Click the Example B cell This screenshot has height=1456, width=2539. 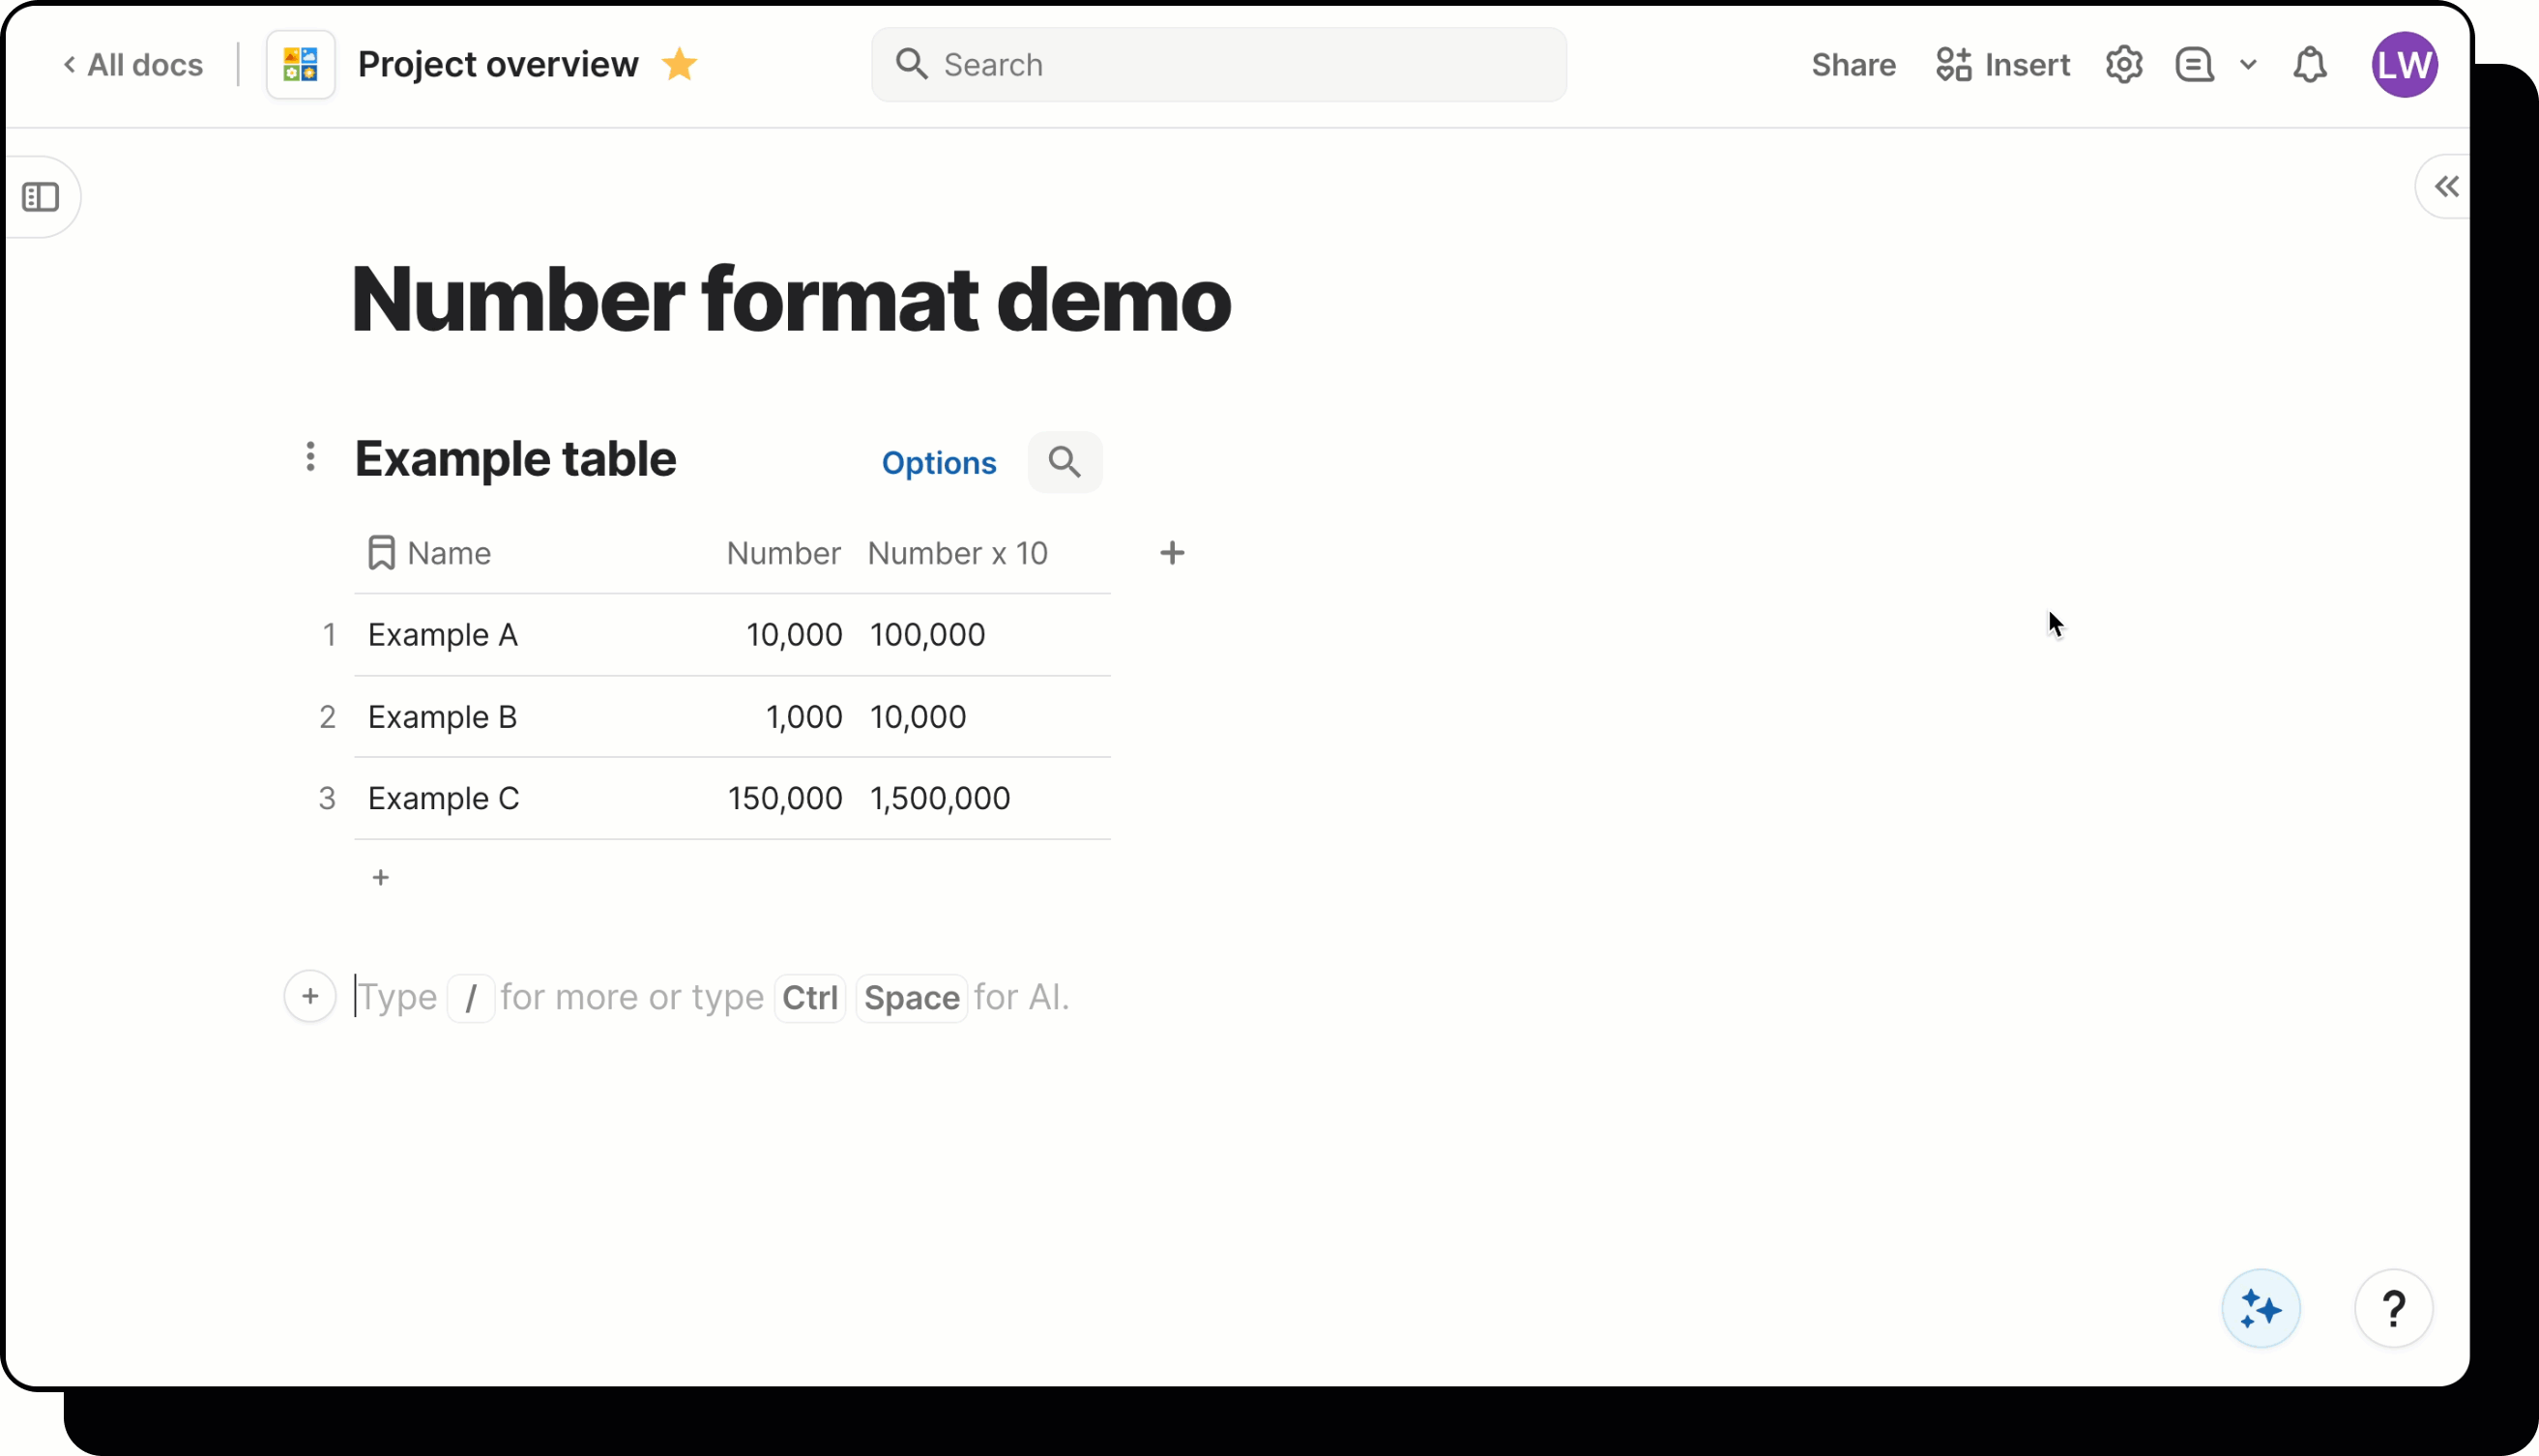coord(443,717)
